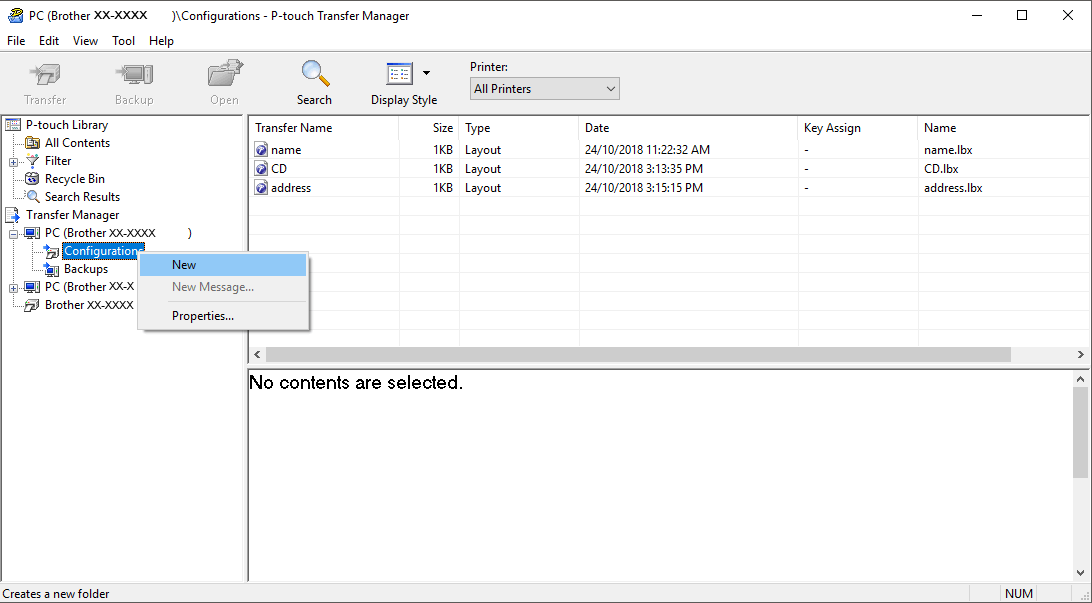Screen dimensions: 1092x603
Task: Click the horizontal scrollbar right arrow
Action: pos(1080,355)
